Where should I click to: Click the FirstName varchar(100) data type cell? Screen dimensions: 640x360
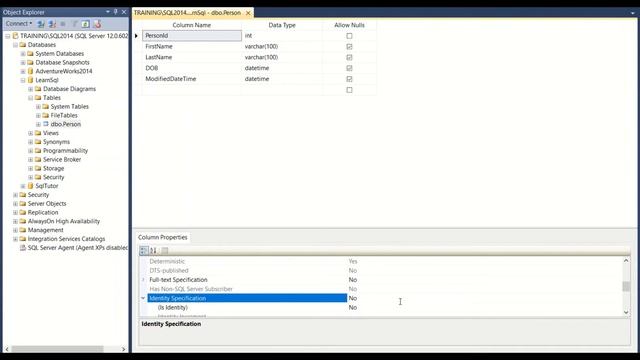(x=282, y=47)
